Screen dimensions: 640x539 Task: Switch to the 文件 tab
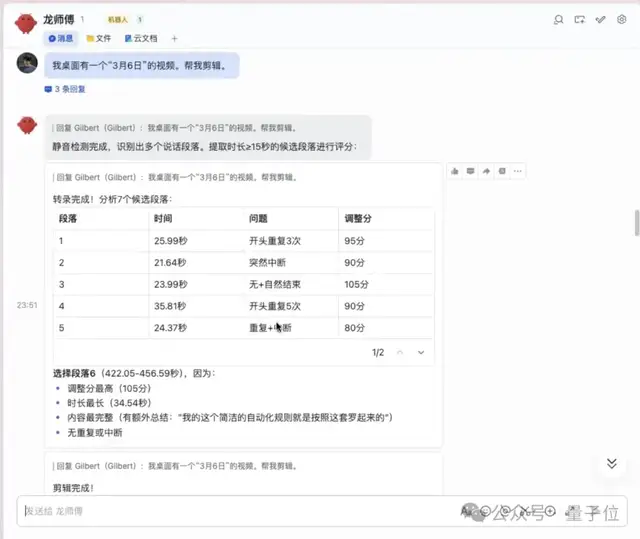tap(98, 38)
